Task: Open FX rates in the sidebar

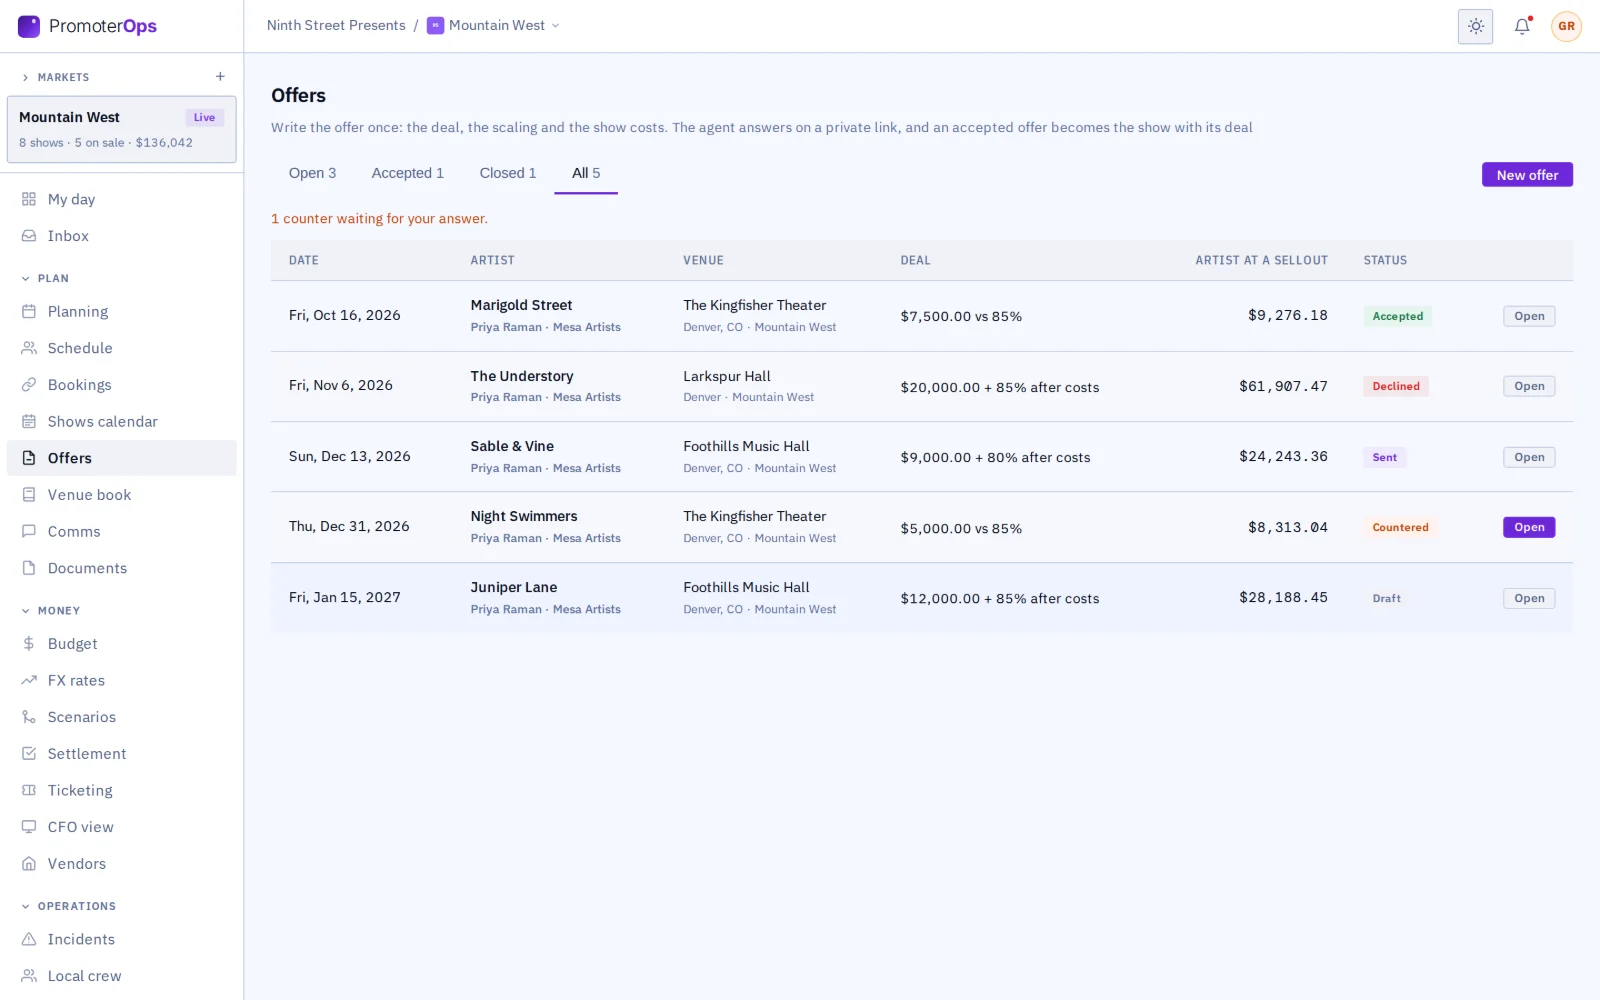Action: 121,680
